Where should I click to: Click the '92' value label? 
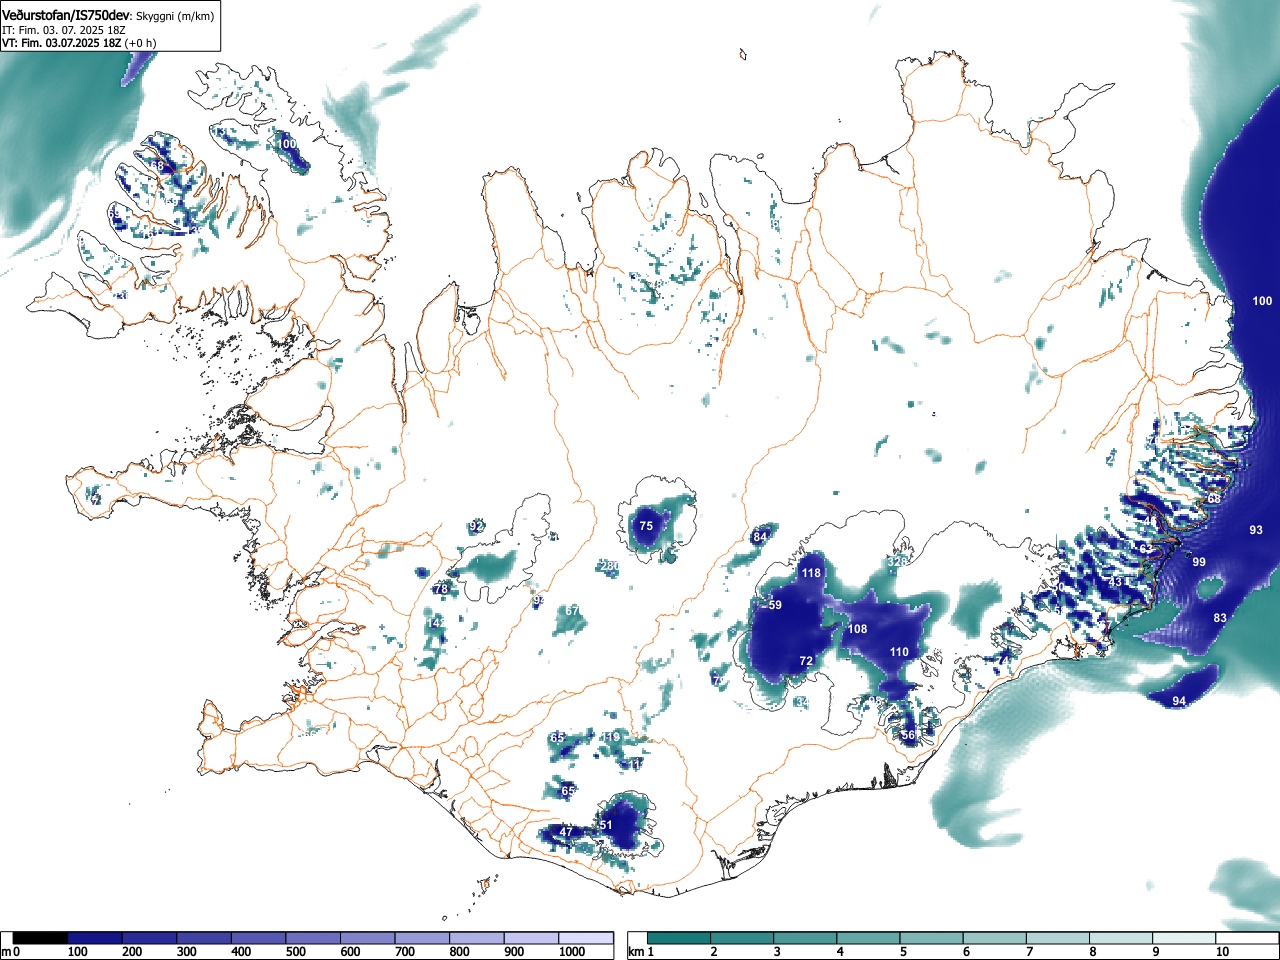tap(476, 526)
